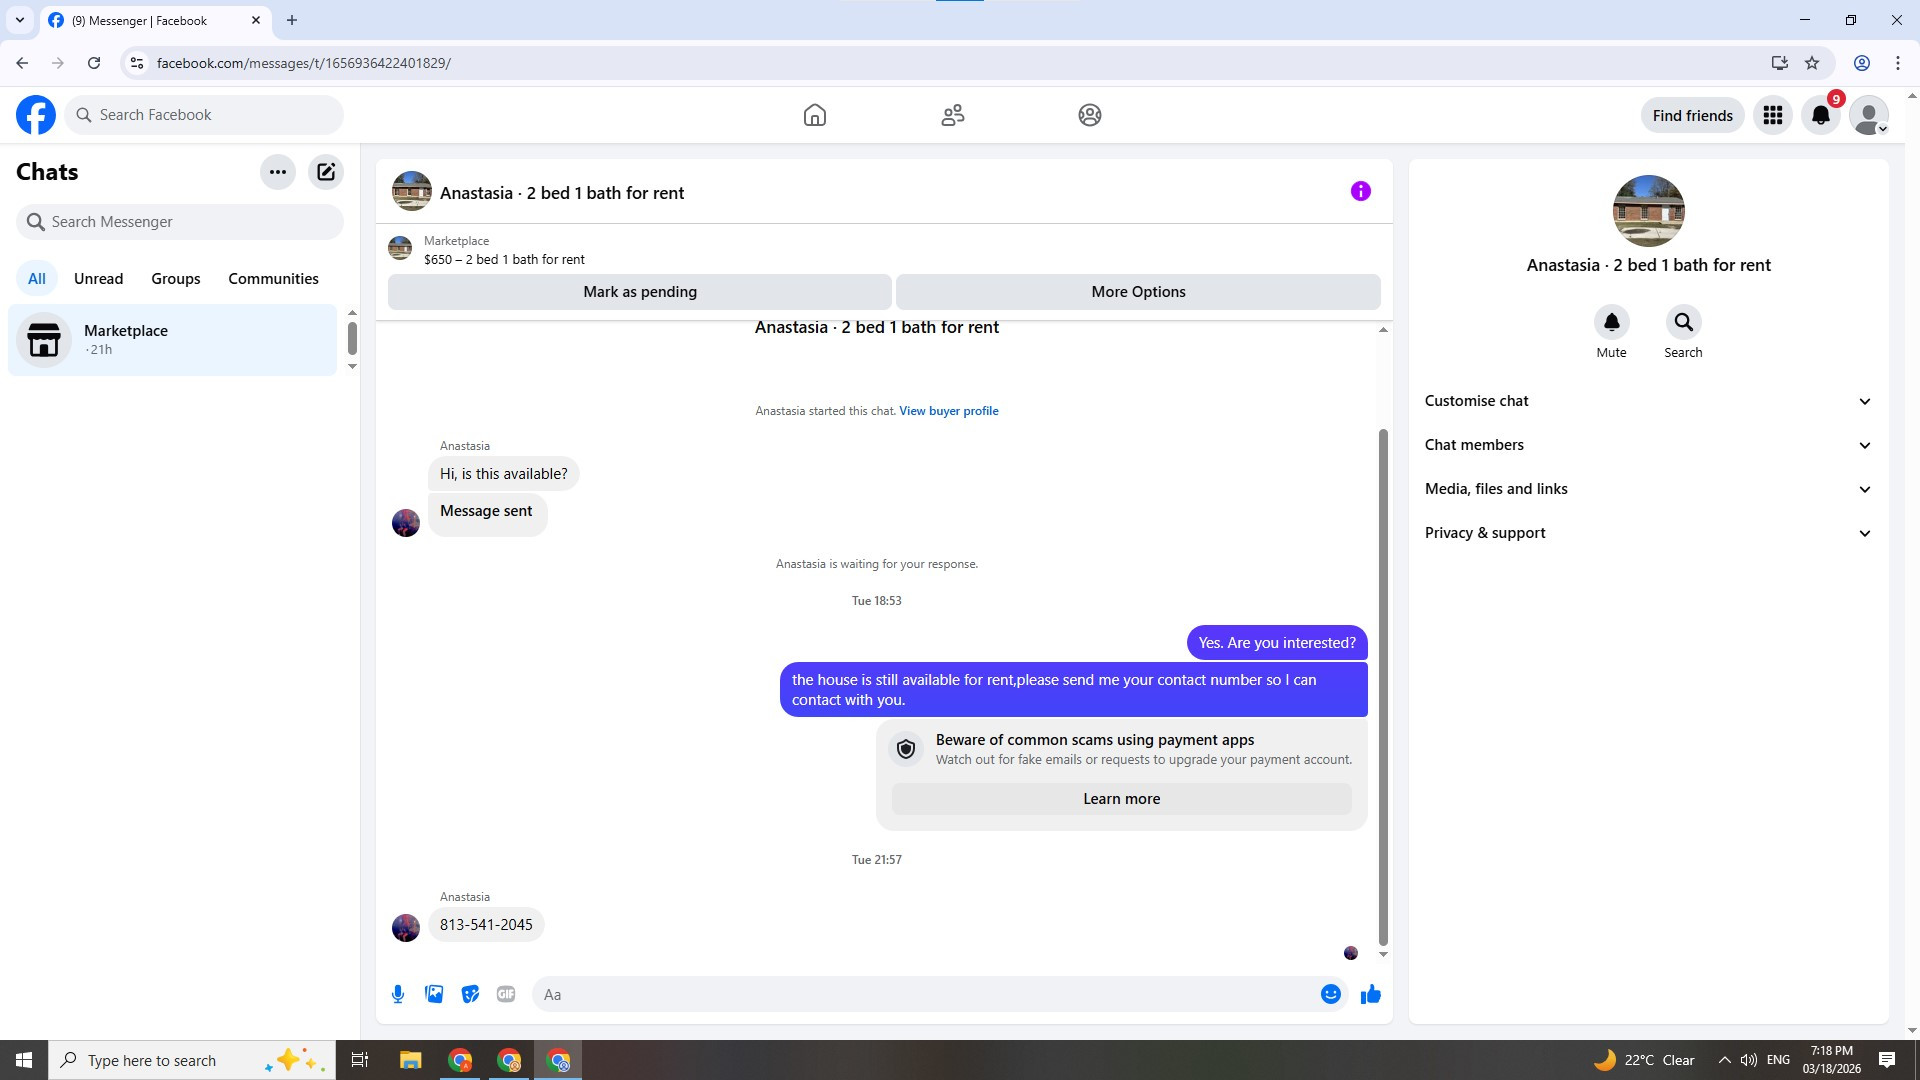Click the voice clip microphone icon

pos(398,994)
